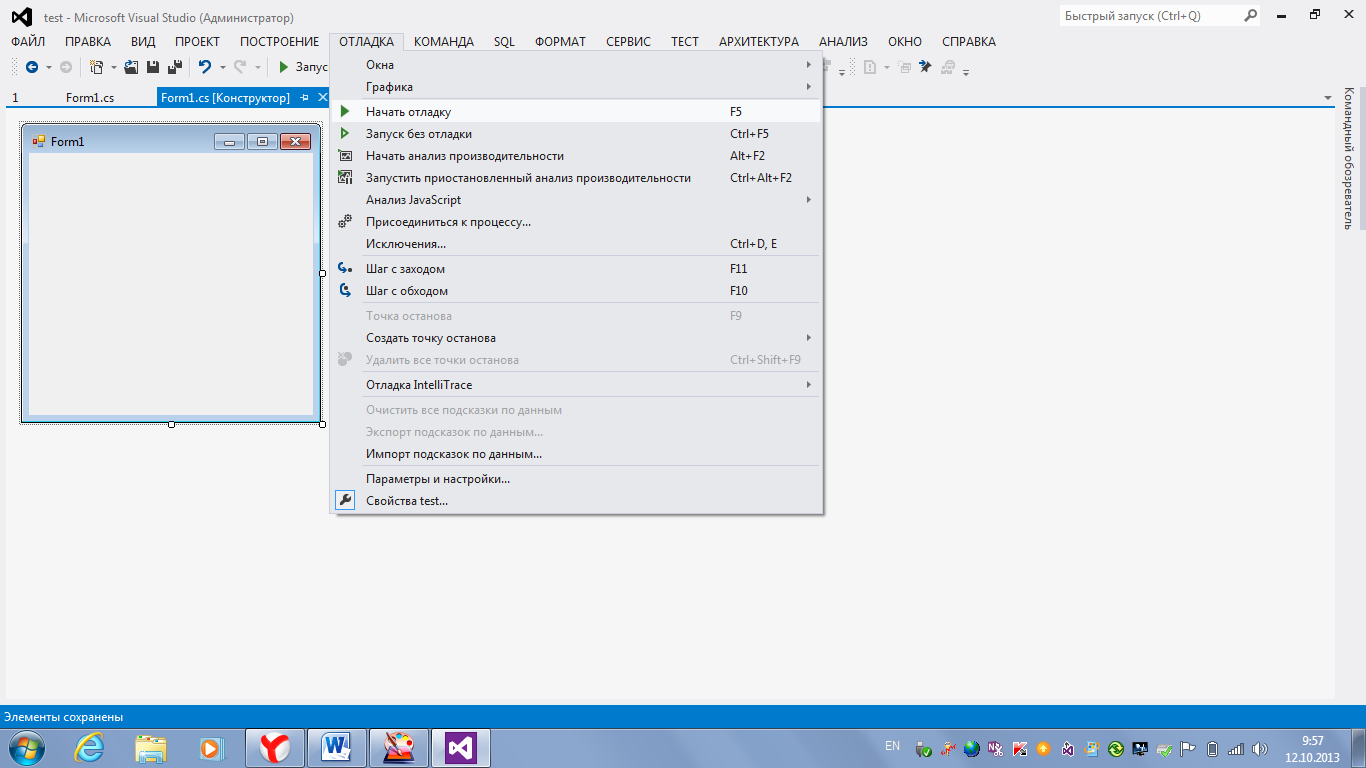Open the ПРАВКА menu

(x=88, y=42)
